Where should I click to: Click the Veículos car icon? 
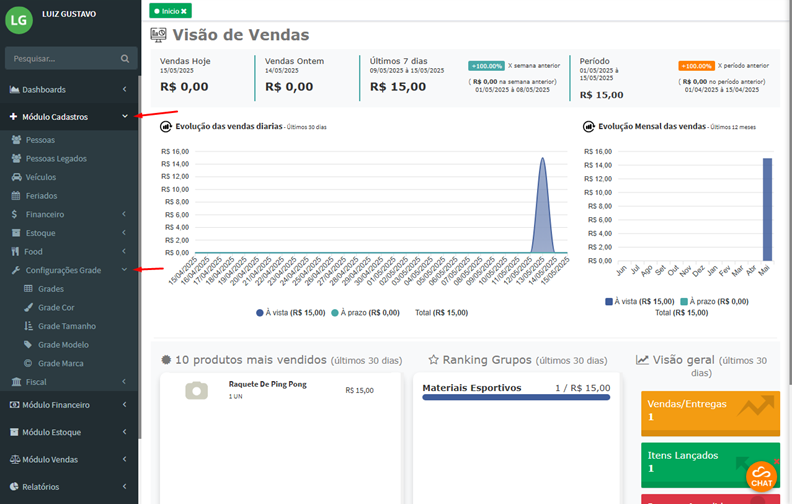17,177
